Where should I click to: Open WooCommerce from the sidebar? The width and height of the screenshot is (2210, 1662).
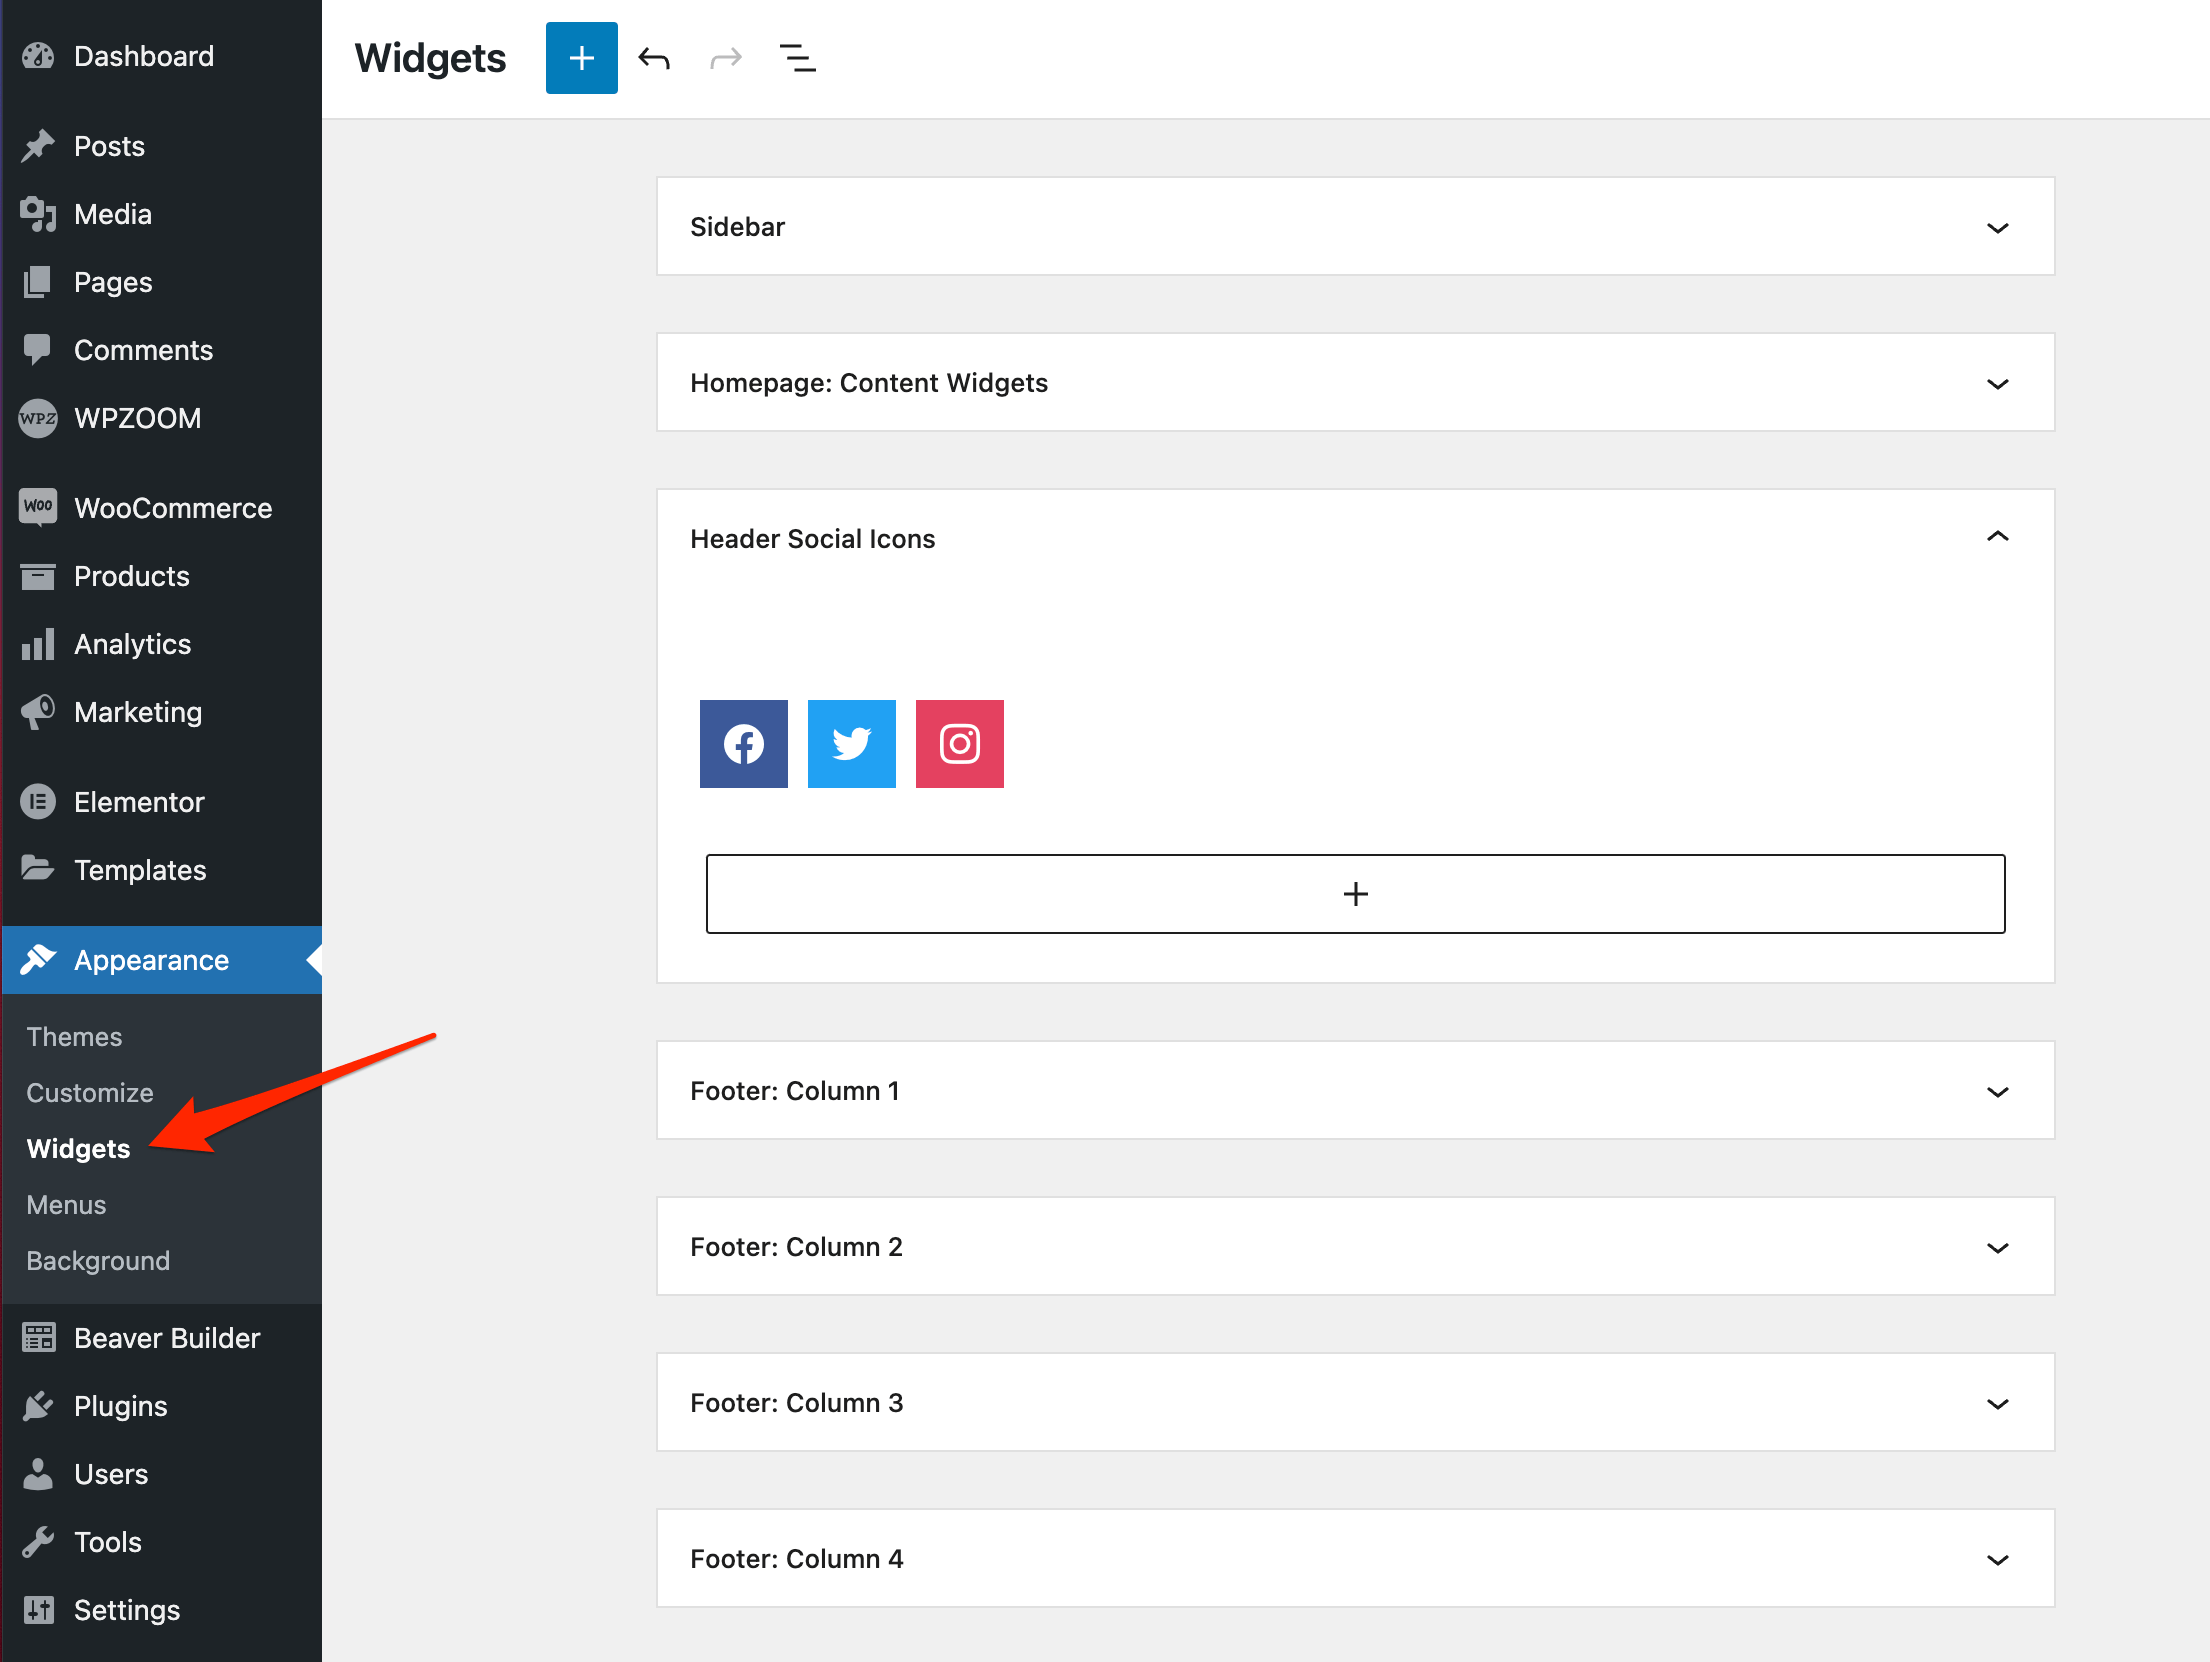(x=172, y=508)
